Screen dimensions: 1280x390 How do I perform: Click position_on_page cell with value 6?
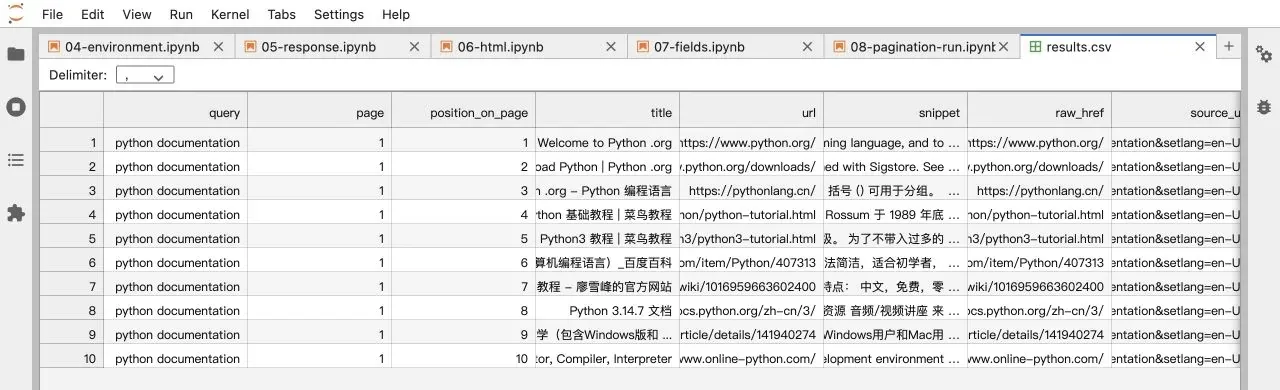pos(464,263)
